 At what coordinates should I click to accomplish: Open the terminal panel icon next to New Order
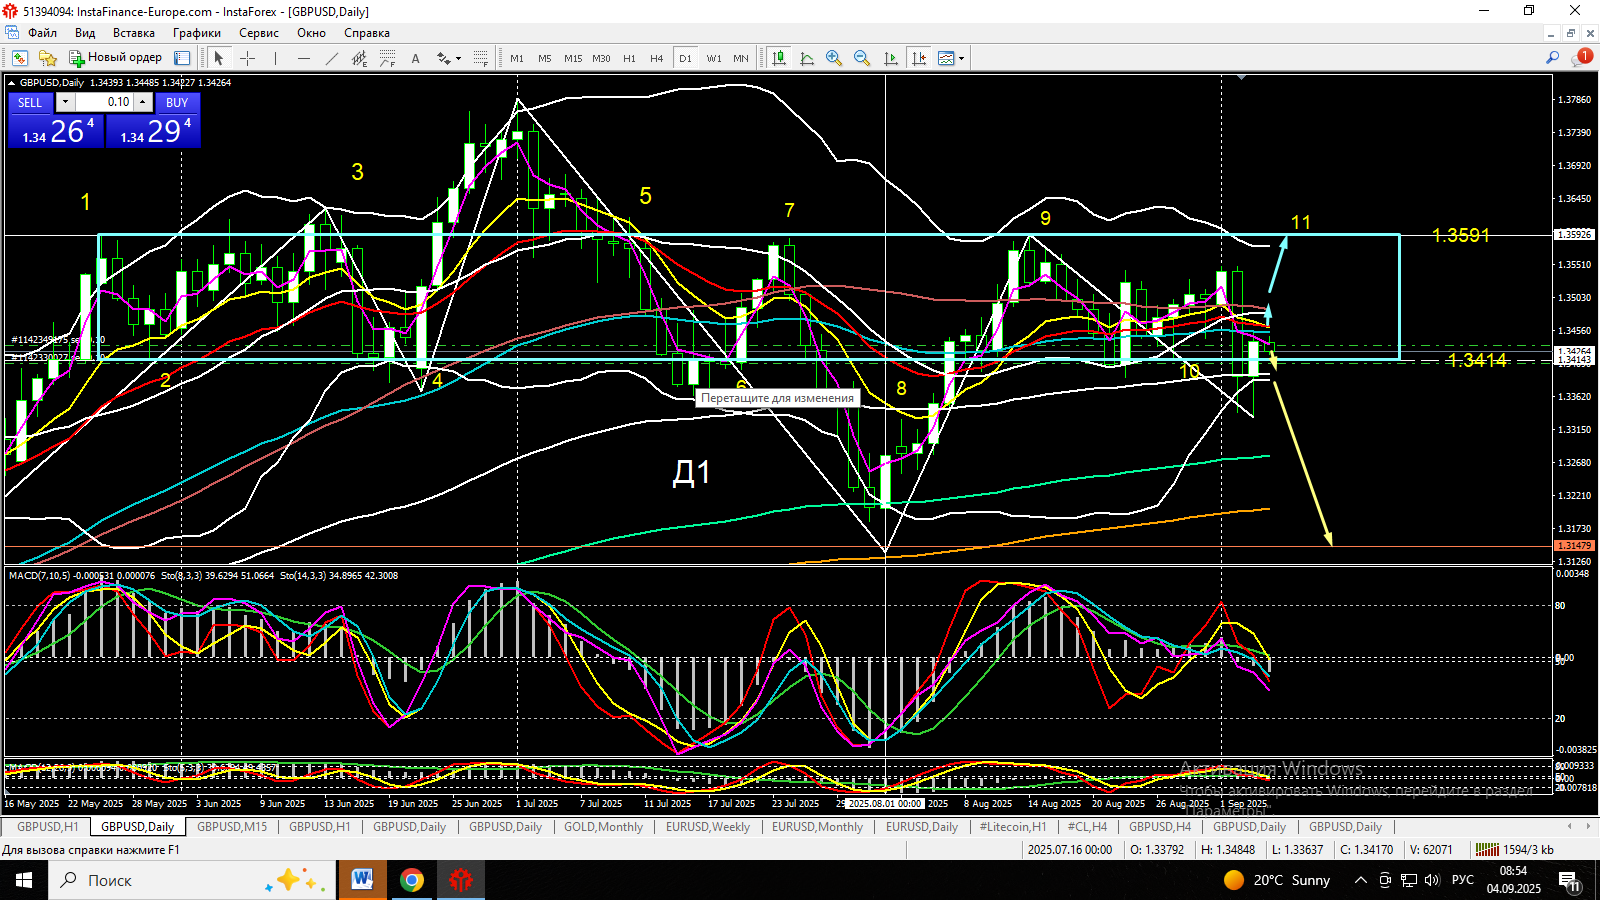click(182, 58)
